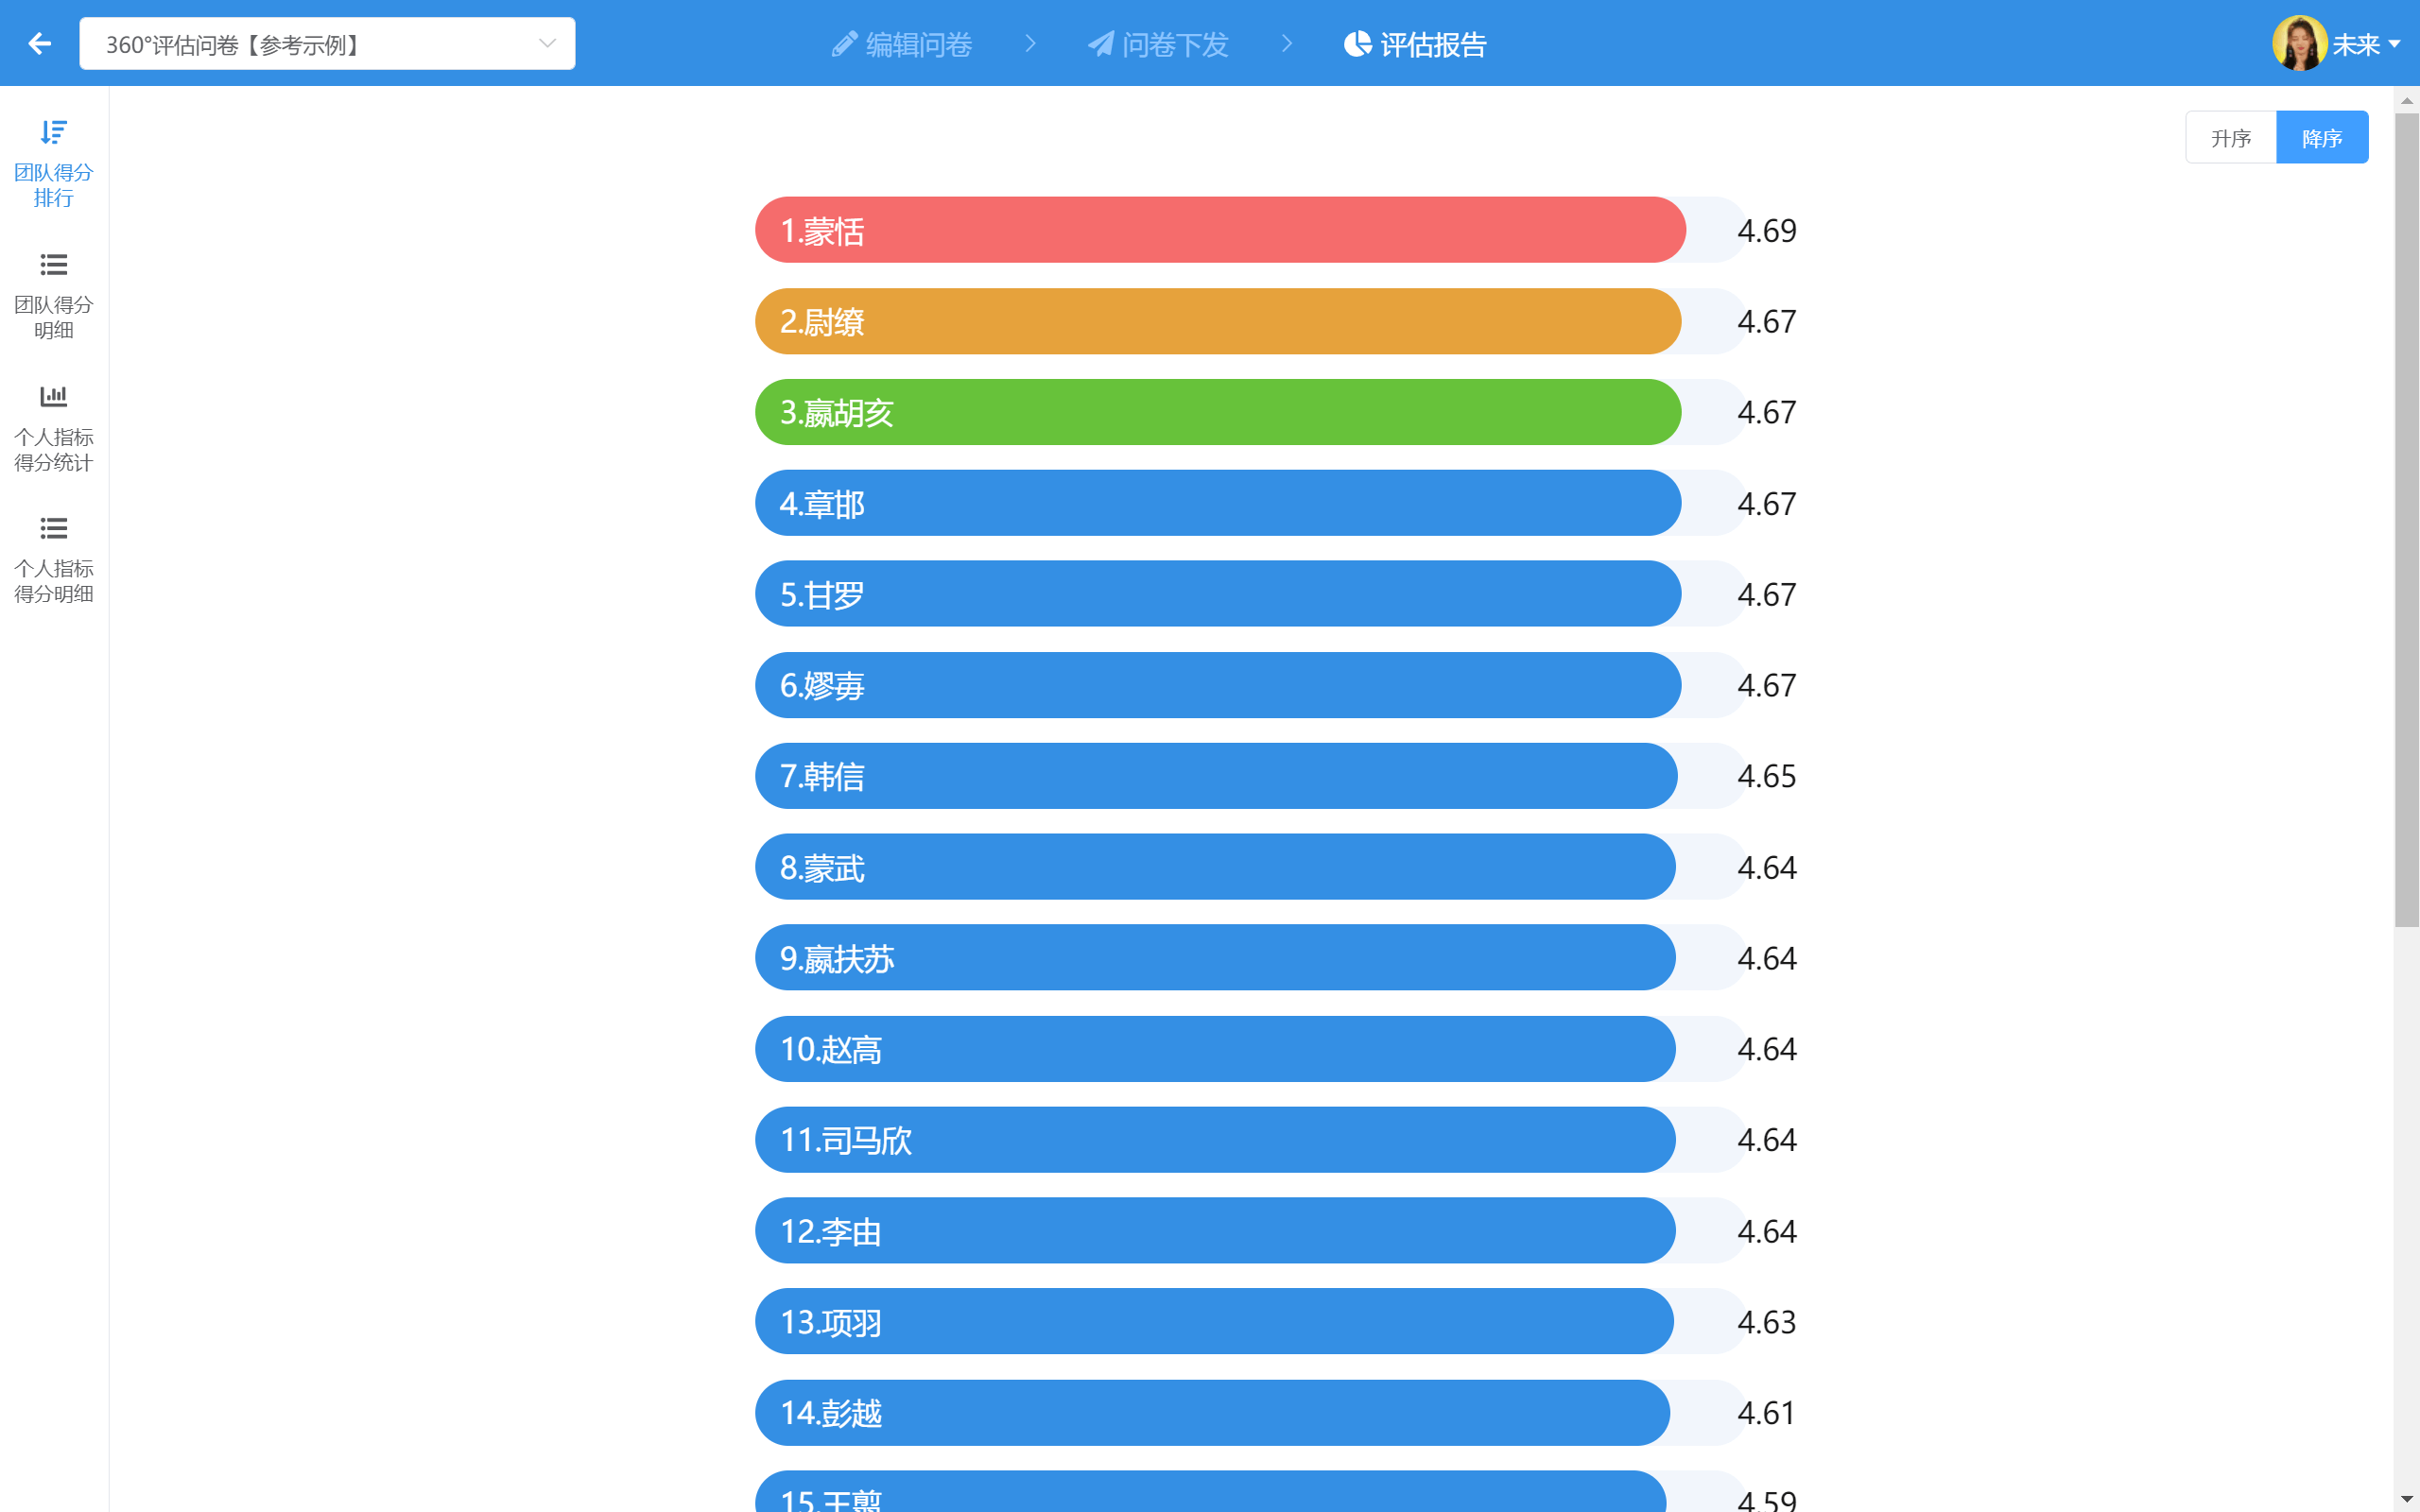Click 彭越 rank 14 bar entry
Image resolution: width=2420 pixels, height=1512 pixels.
[1209, 1413]
